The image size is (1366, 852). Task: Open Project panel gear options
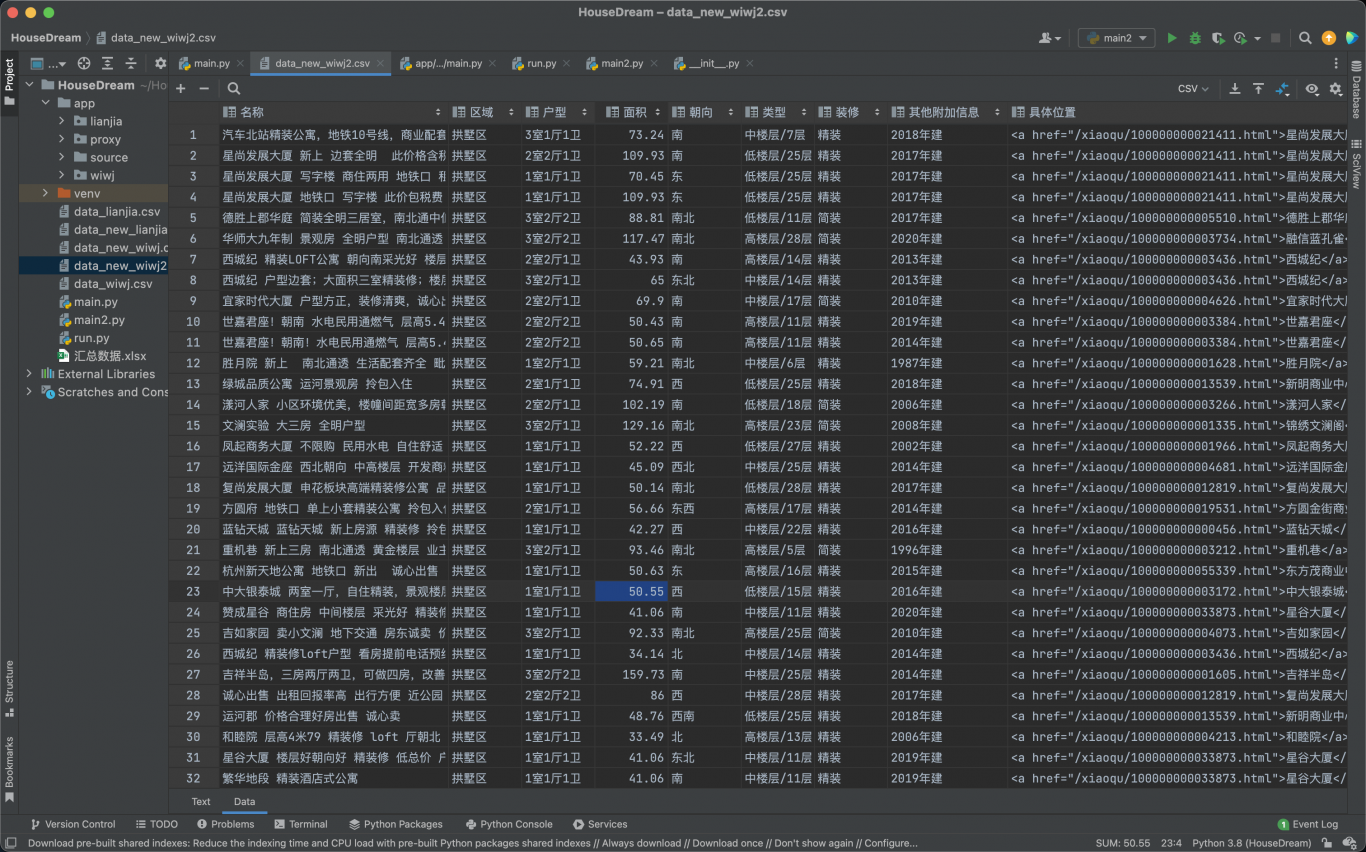click(160, 63)
